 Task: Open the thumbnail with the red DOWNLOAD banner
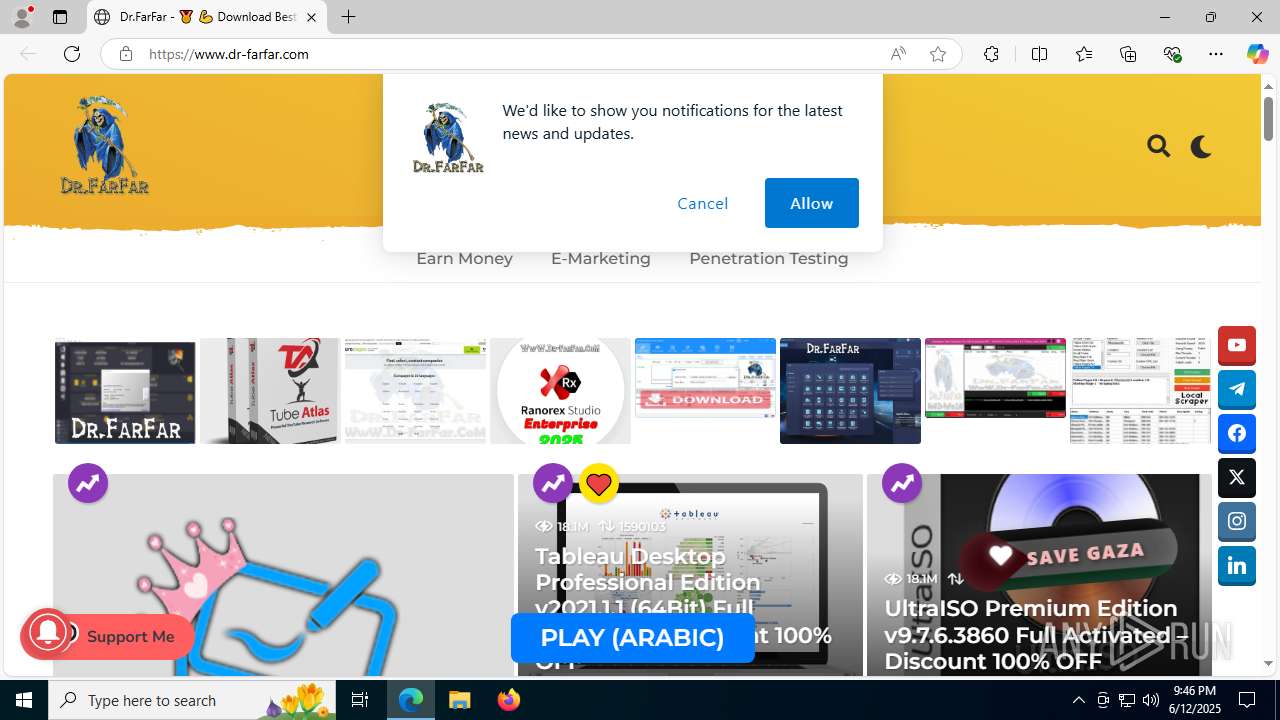point(705,377)
